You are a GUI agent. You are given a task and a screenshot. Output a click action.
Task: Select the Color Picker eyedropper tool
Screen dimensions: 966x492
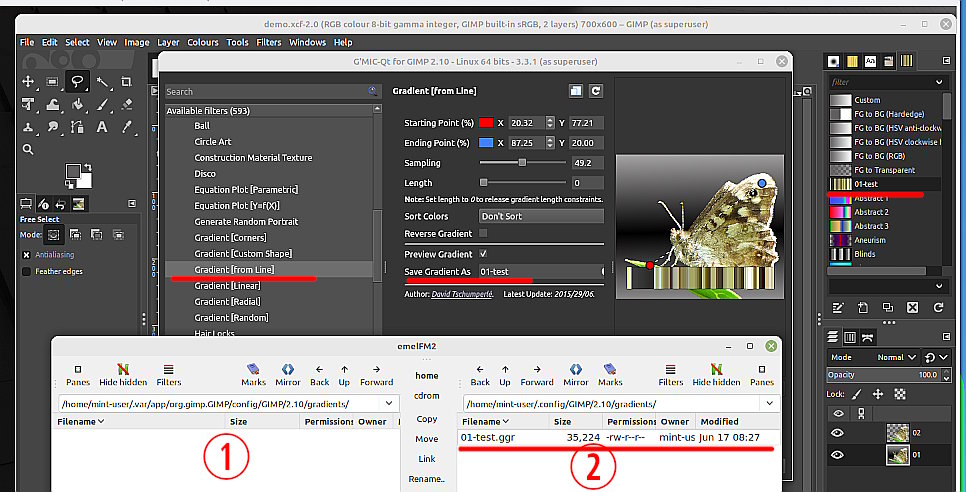127,127
